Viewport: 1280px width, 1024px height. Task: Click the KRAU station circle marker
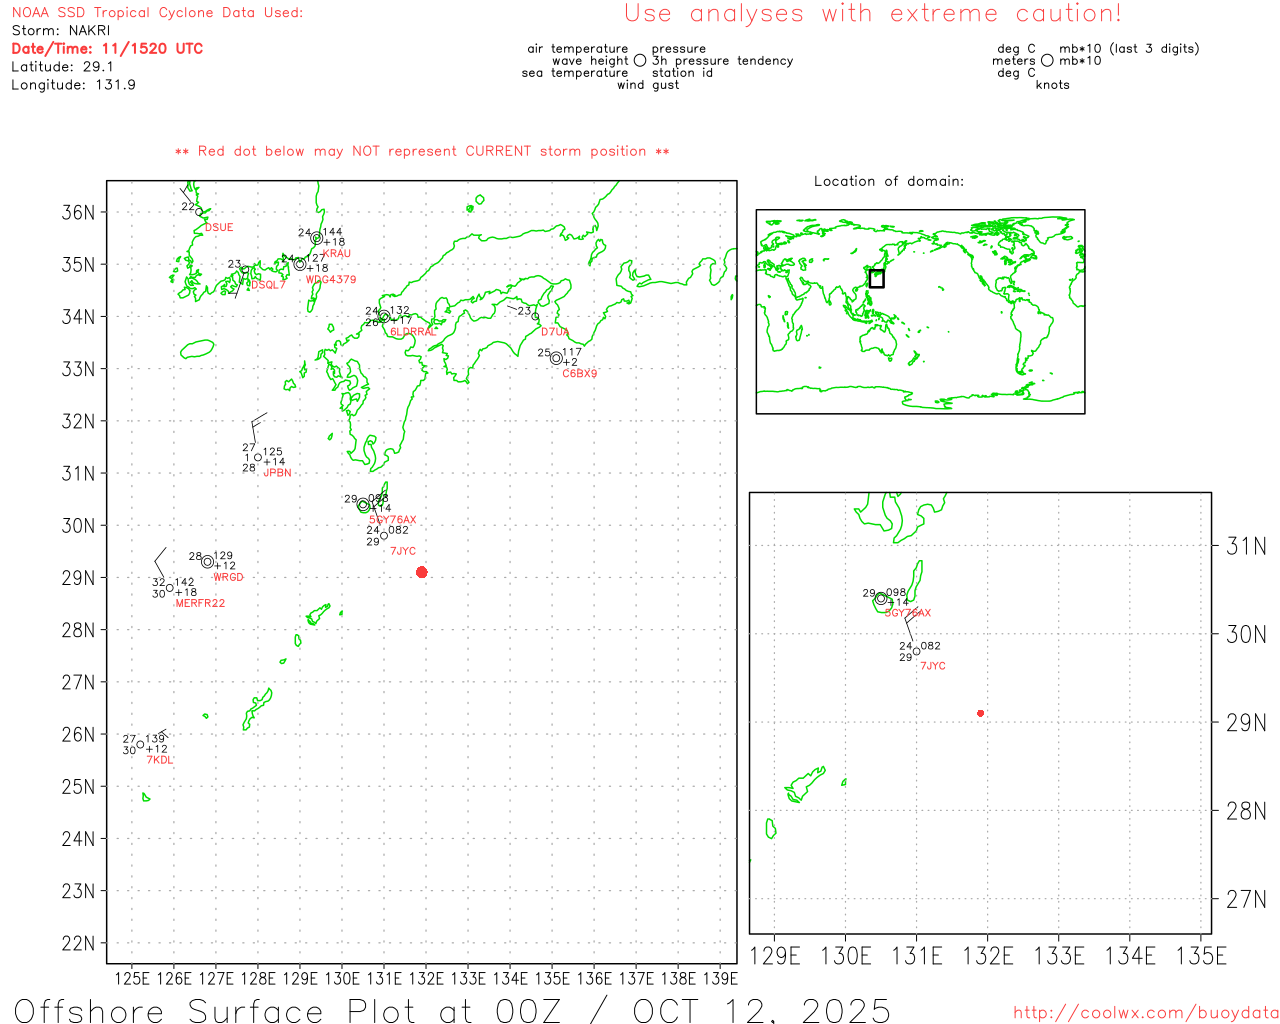317,238
